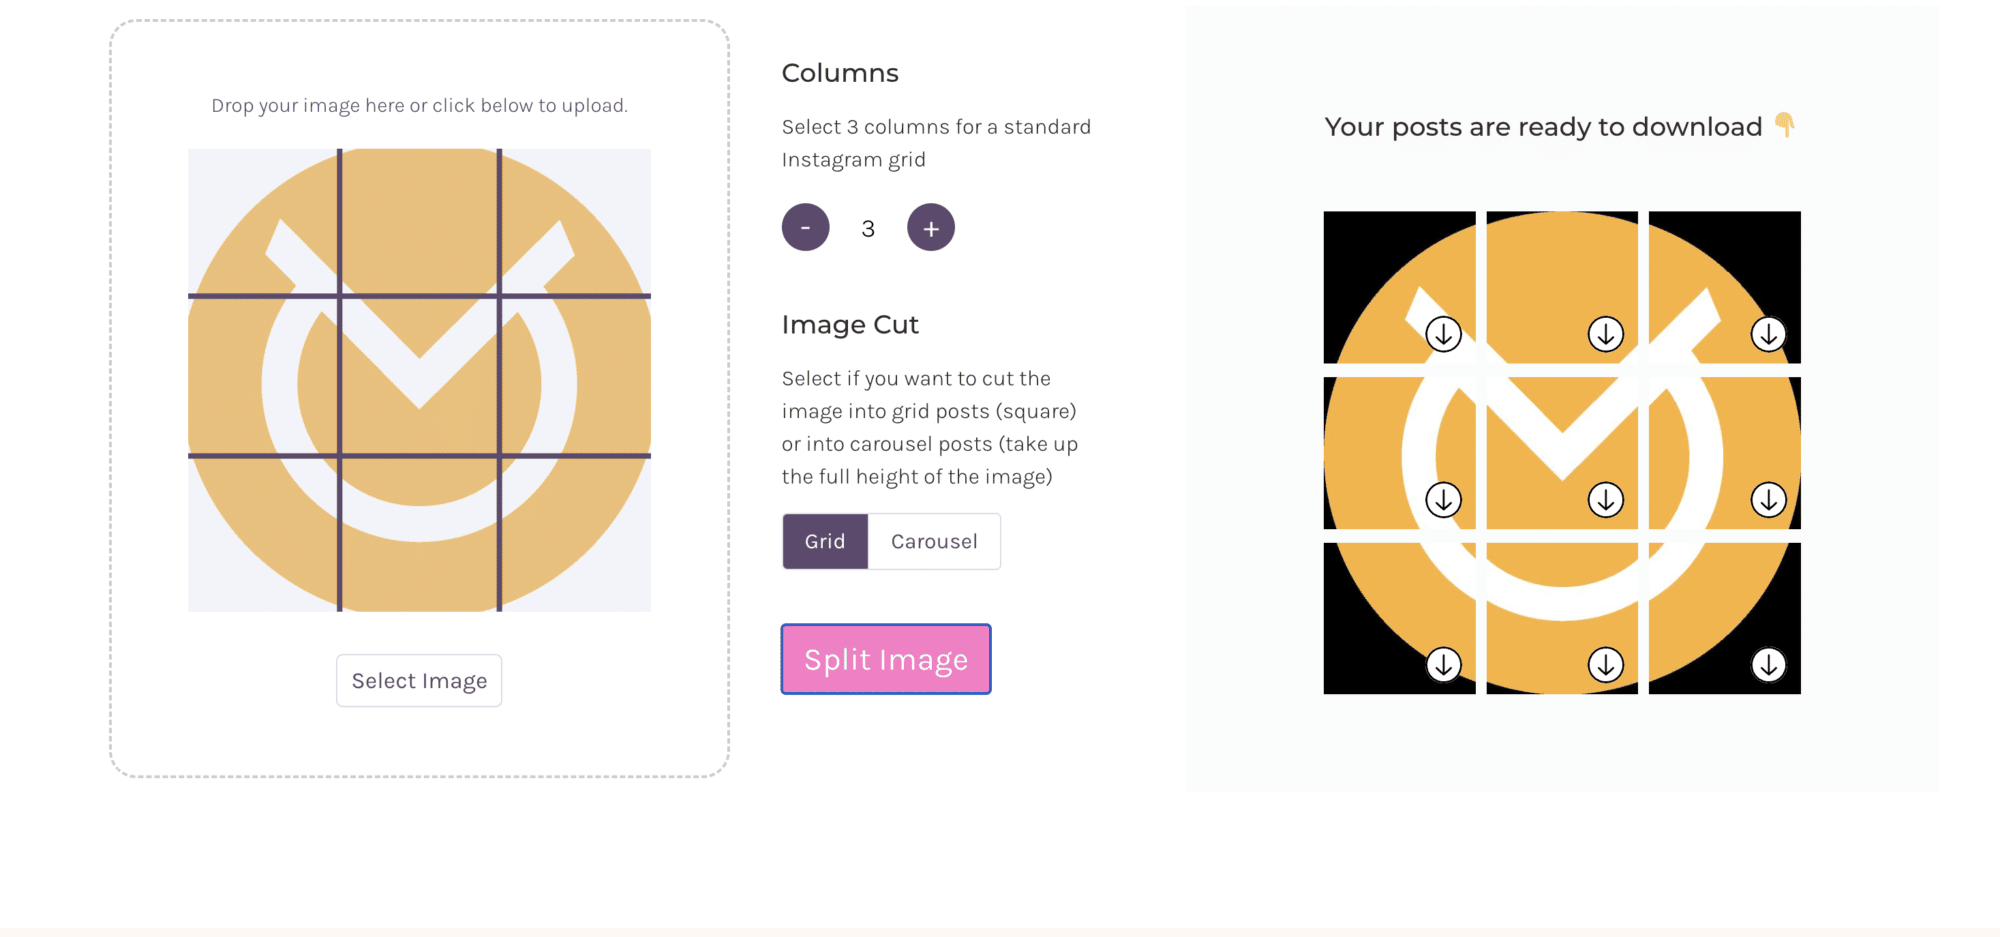Image resolution: width=2000 pixels, height=937 pixels.
Task: Open file picker via Select Image
Action: pos(419,681)
